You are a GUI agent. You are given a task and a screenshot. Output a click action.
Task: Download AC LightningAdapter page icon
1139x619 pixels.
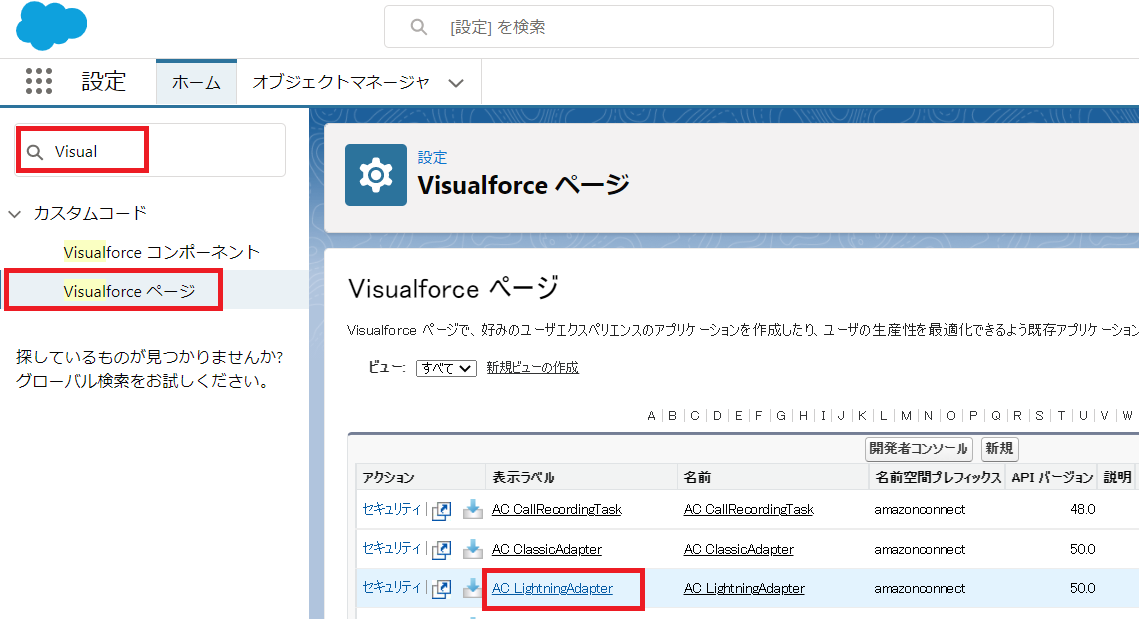[x=471, y=588]
